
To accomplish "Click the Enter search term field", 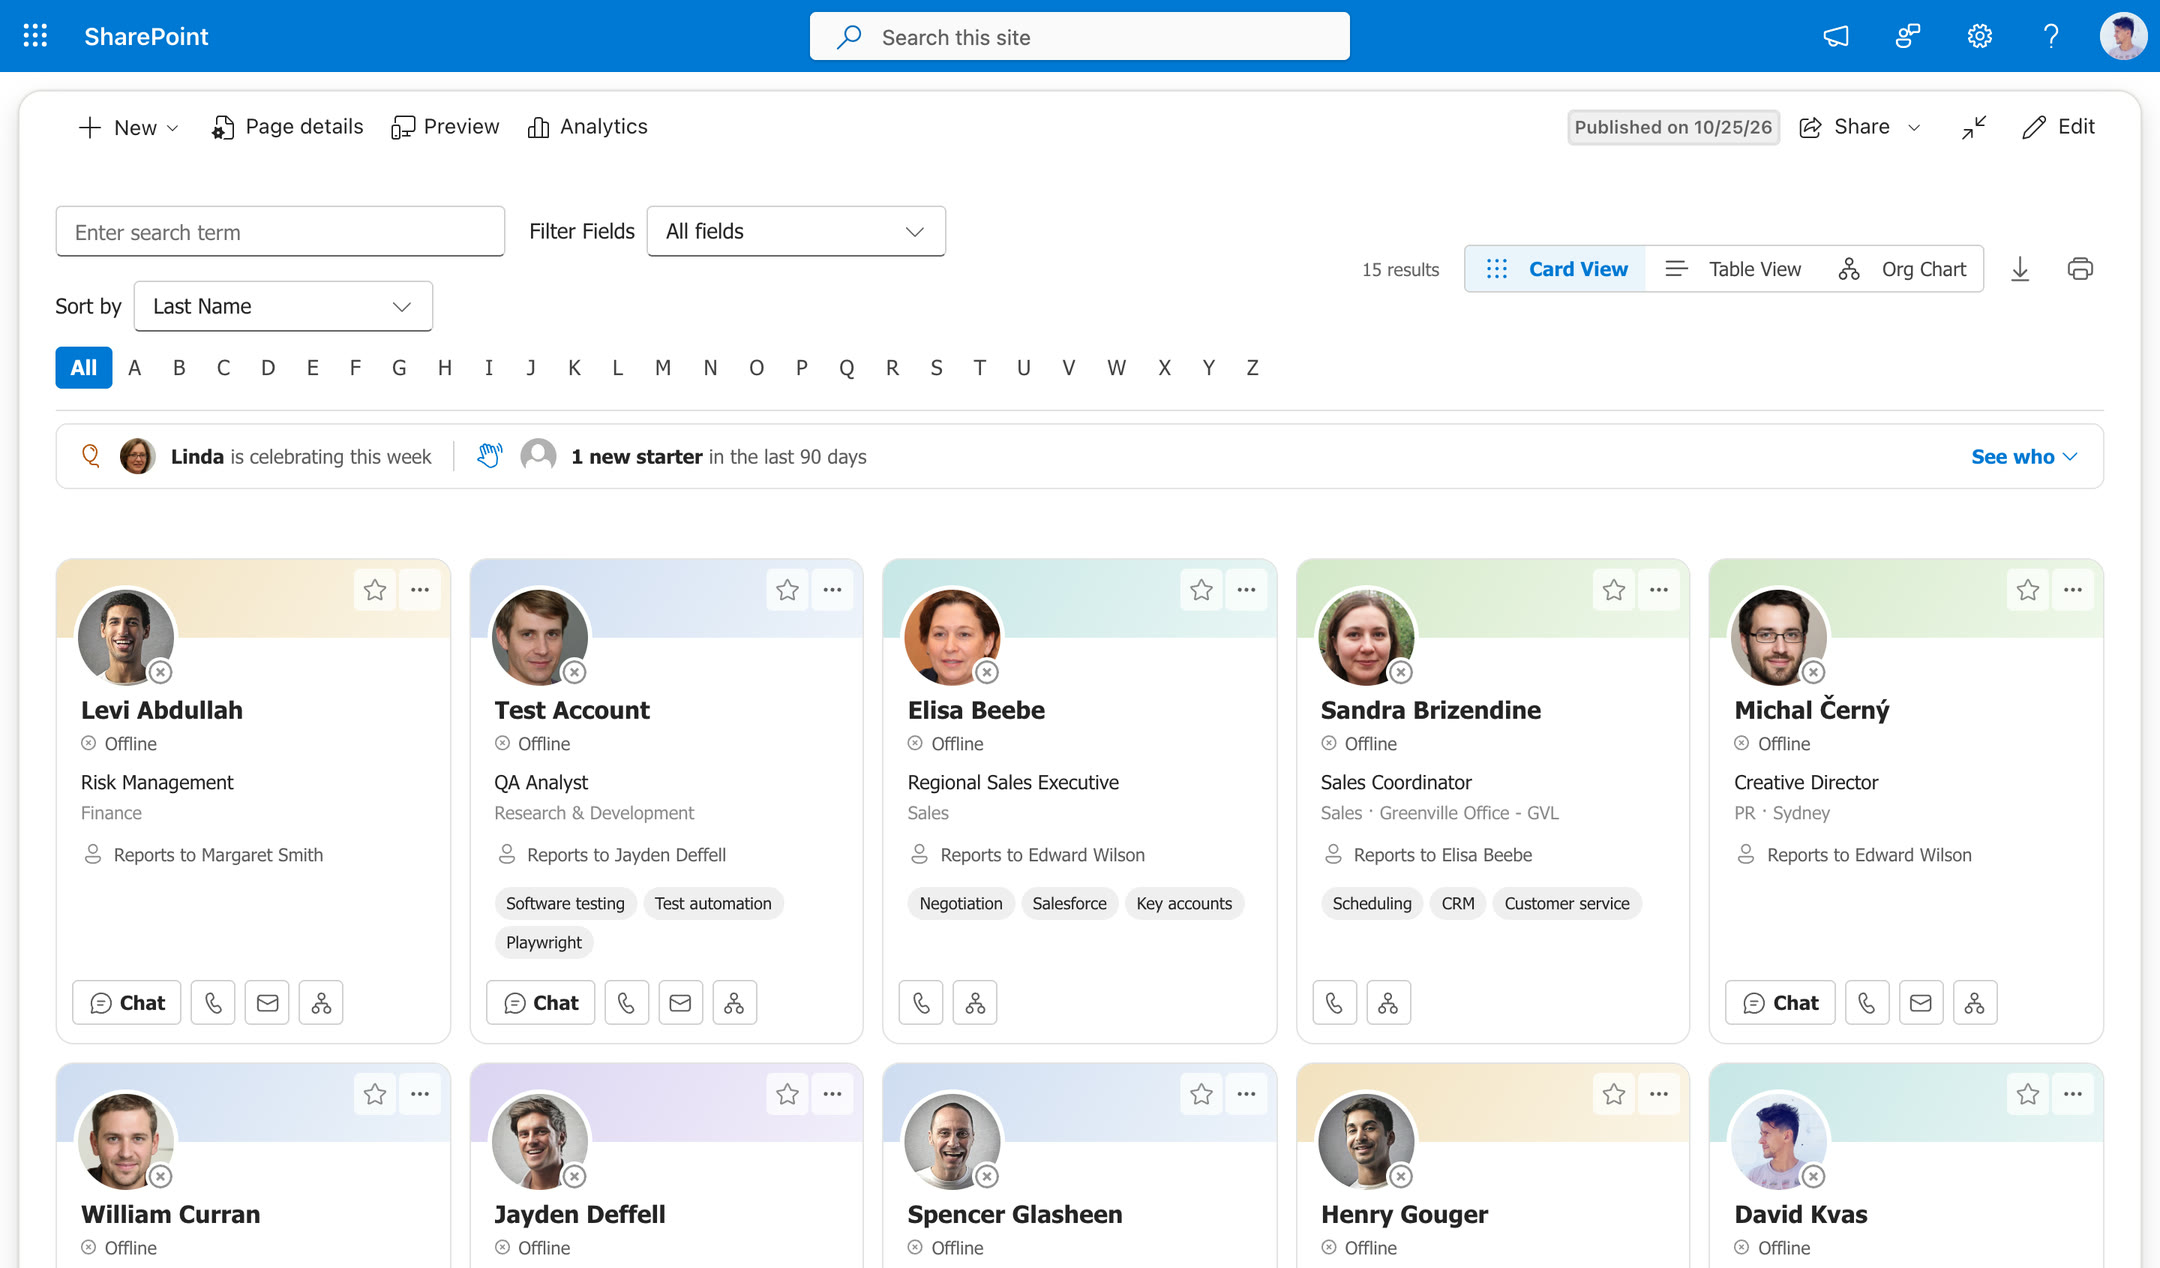I will [x=280, y=232].
